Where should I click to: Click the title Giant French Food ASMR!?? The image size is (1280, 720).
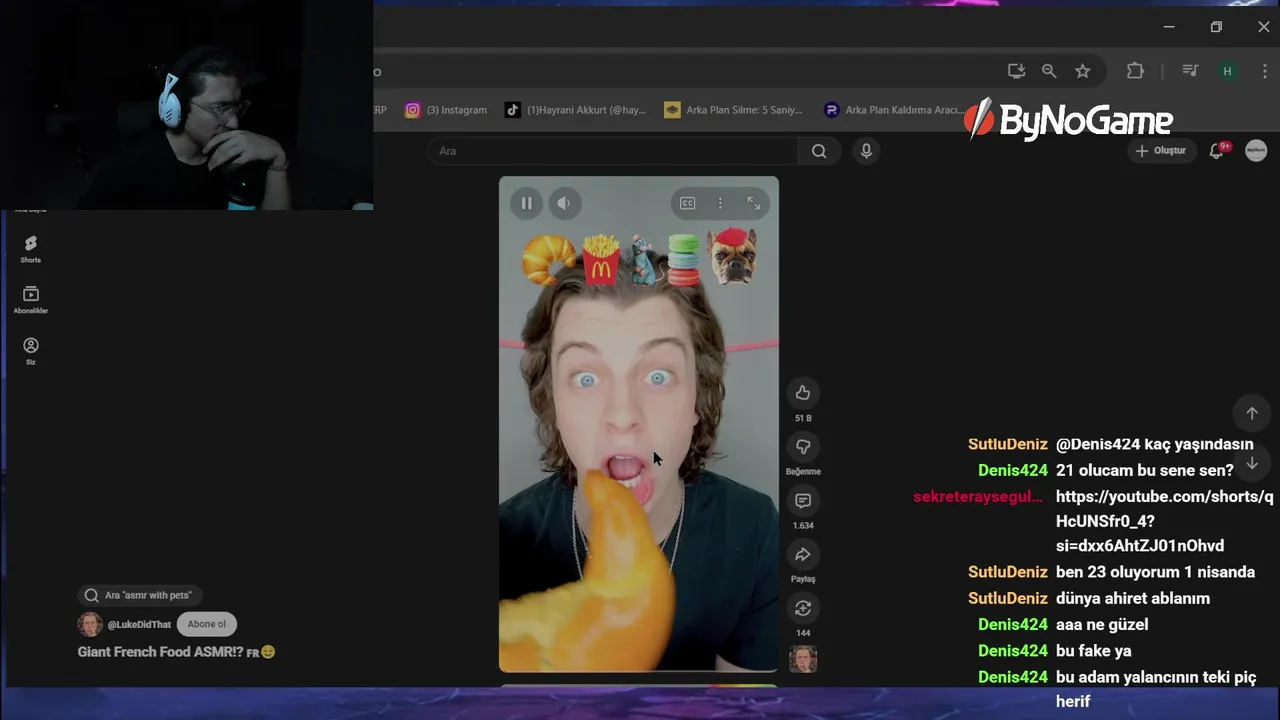(160, 652)
